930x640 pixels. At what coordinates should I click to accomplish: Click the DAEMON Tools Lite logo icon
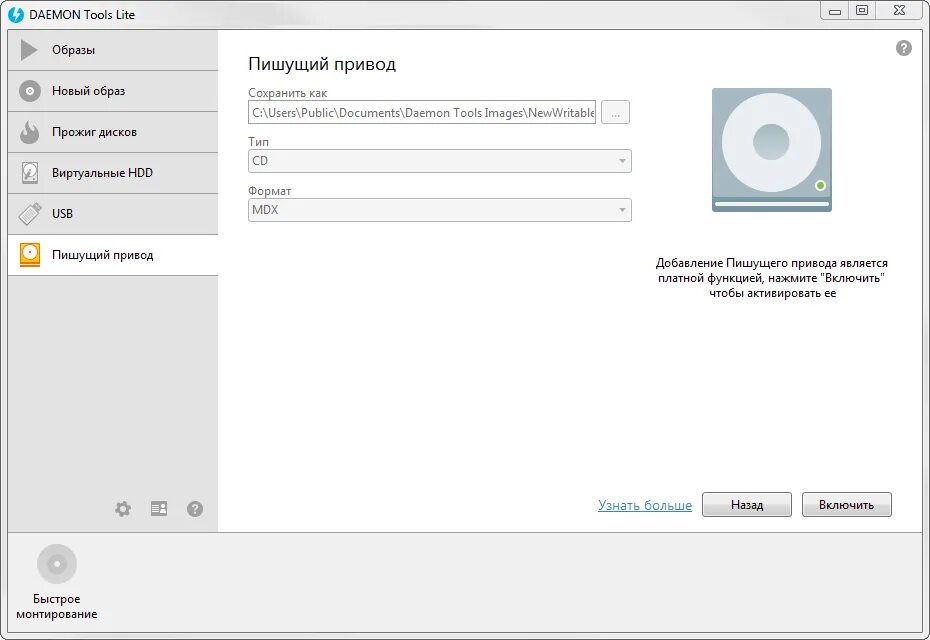click(16, 14)
